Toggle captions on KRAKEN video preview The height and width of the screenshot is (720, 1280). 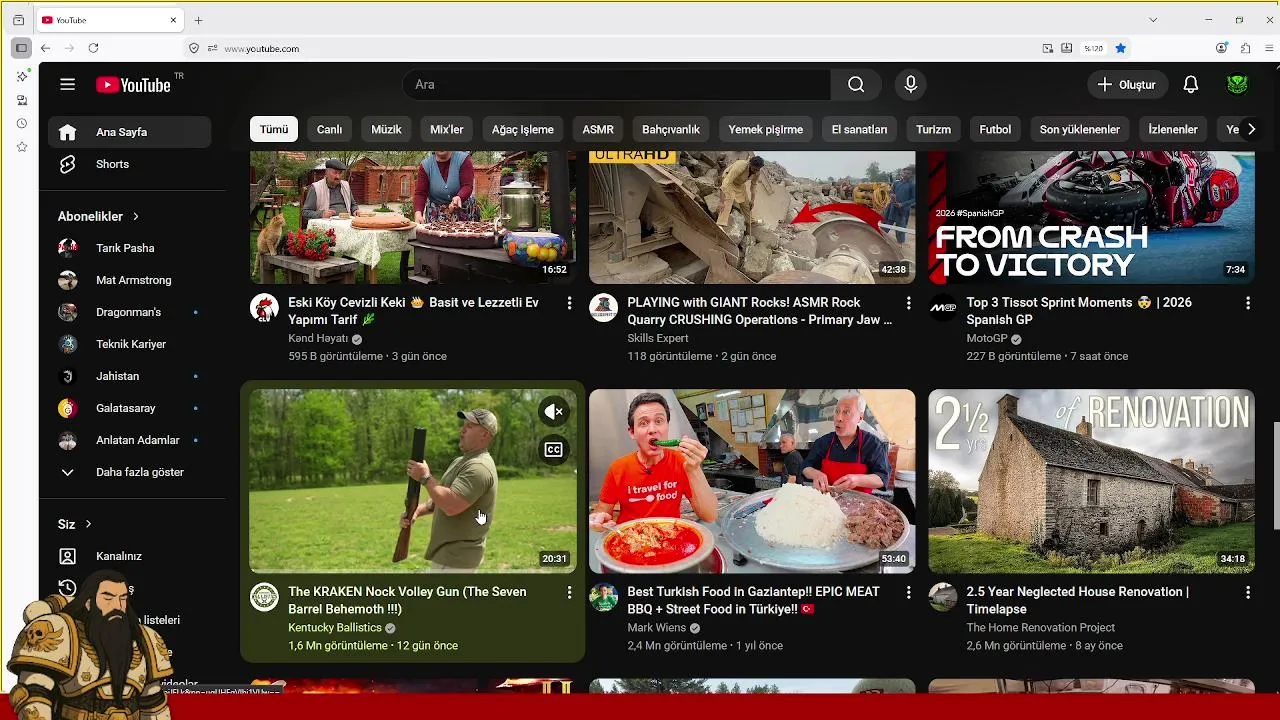click(x=553, y=450)
